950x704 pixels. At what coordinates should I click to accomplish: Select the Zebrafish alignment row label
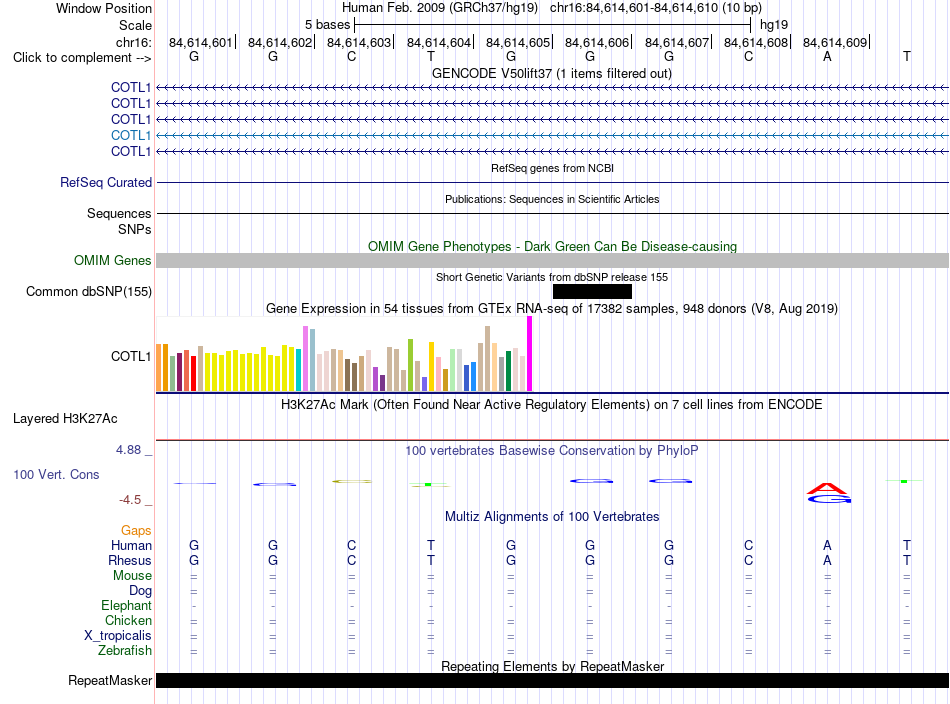point(125,651)
